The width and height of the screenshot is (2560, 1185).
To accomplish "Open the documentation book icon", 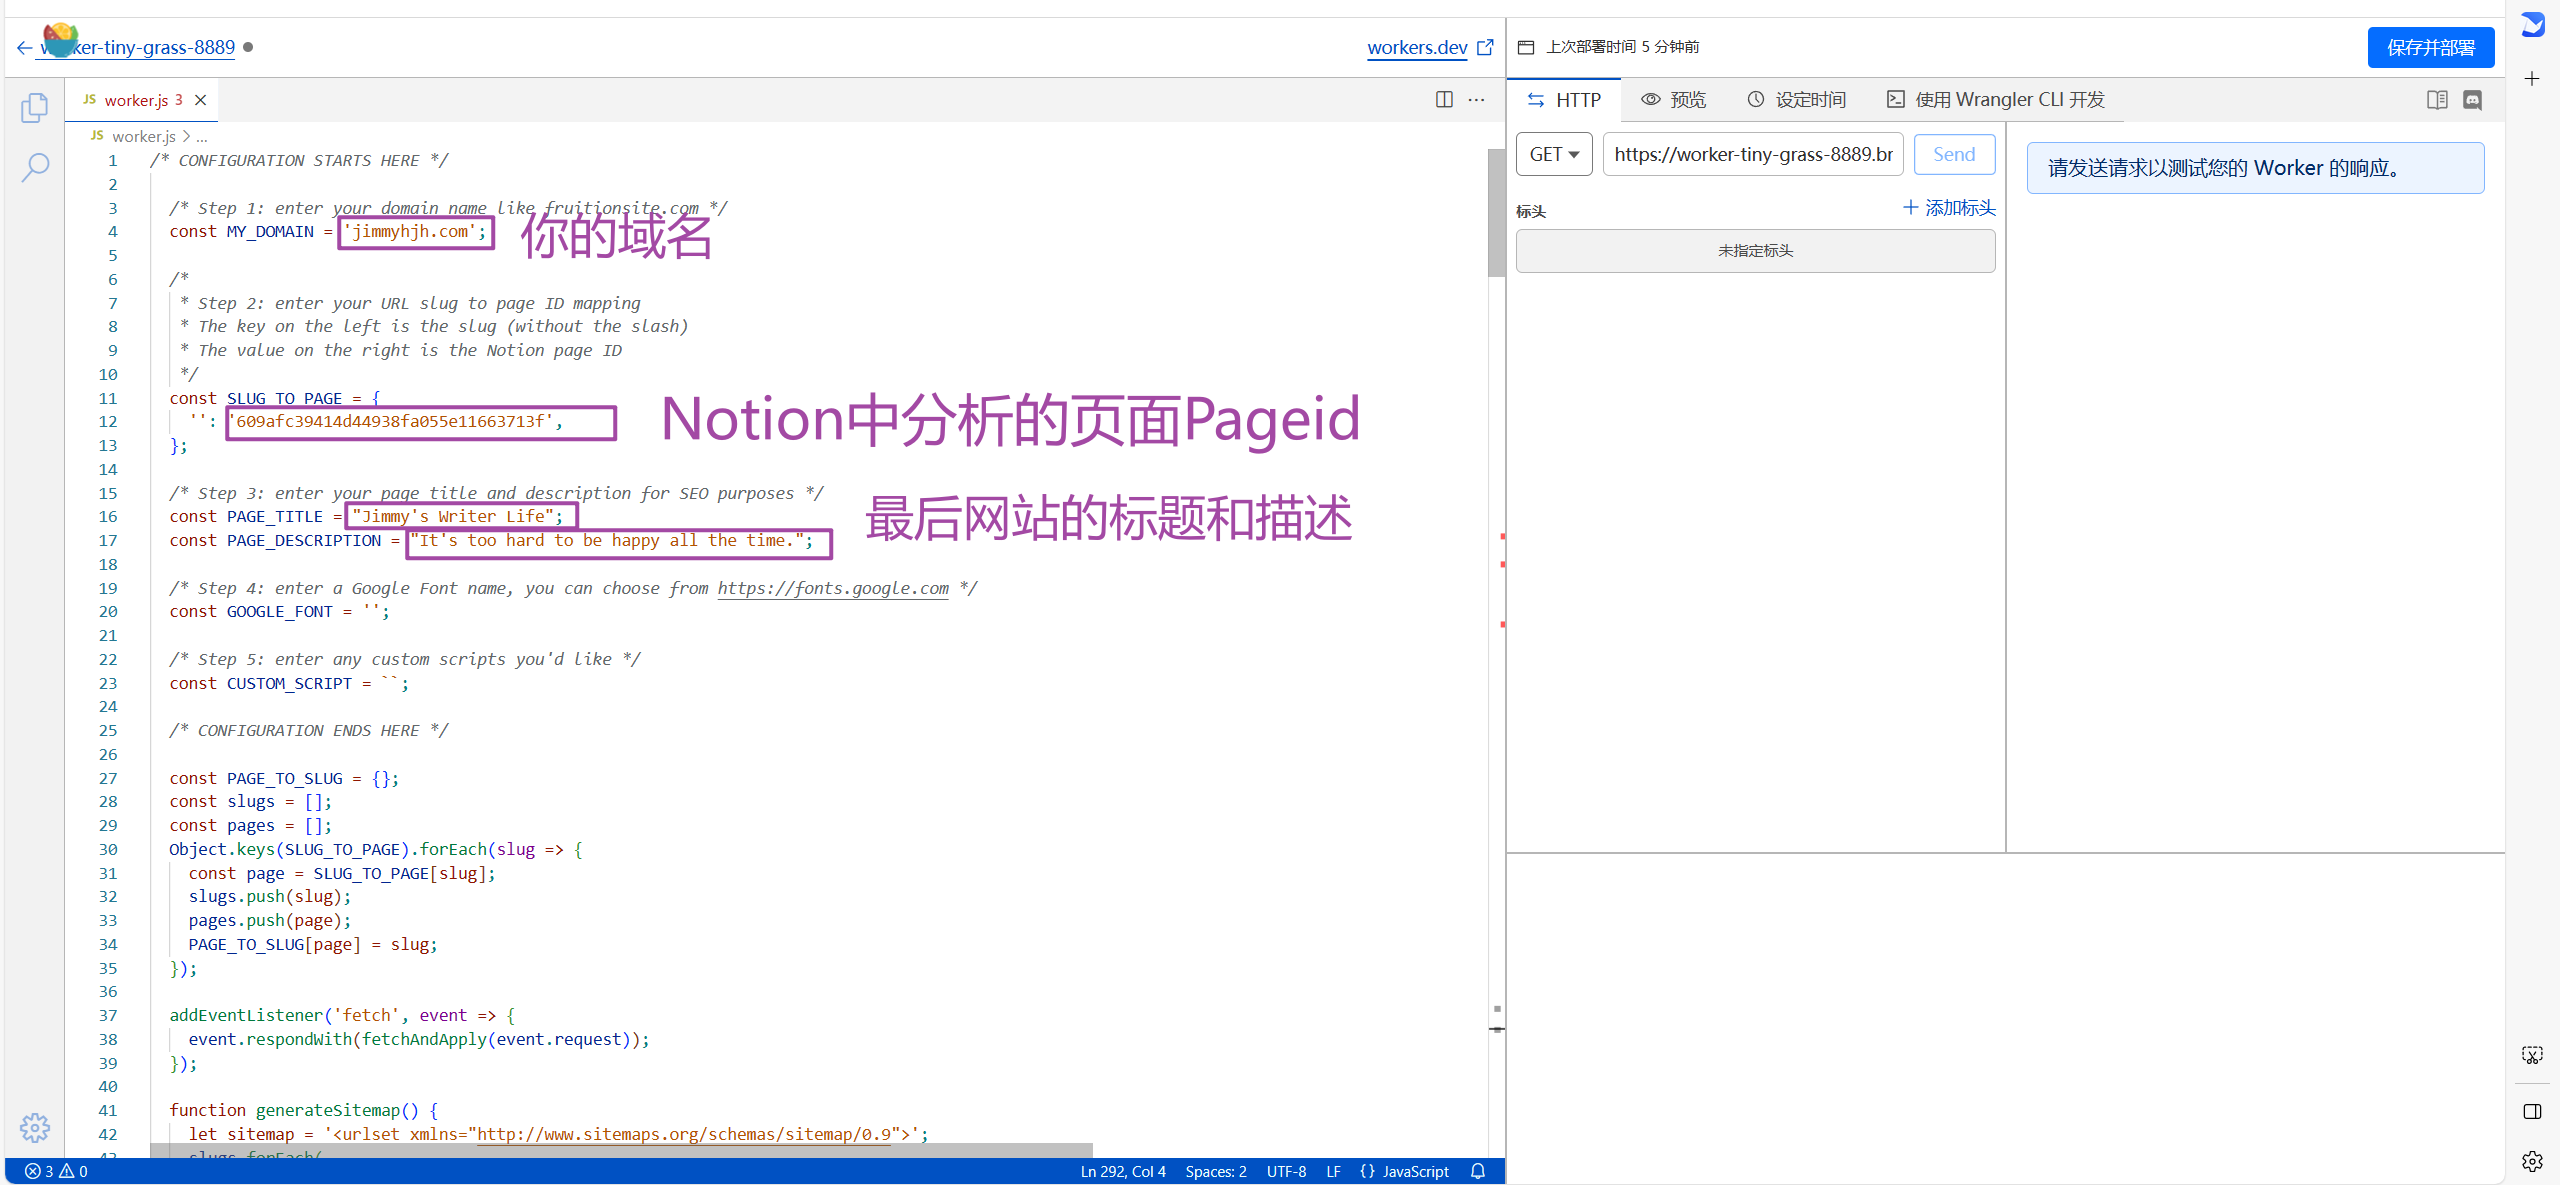I will [2437, 99].
